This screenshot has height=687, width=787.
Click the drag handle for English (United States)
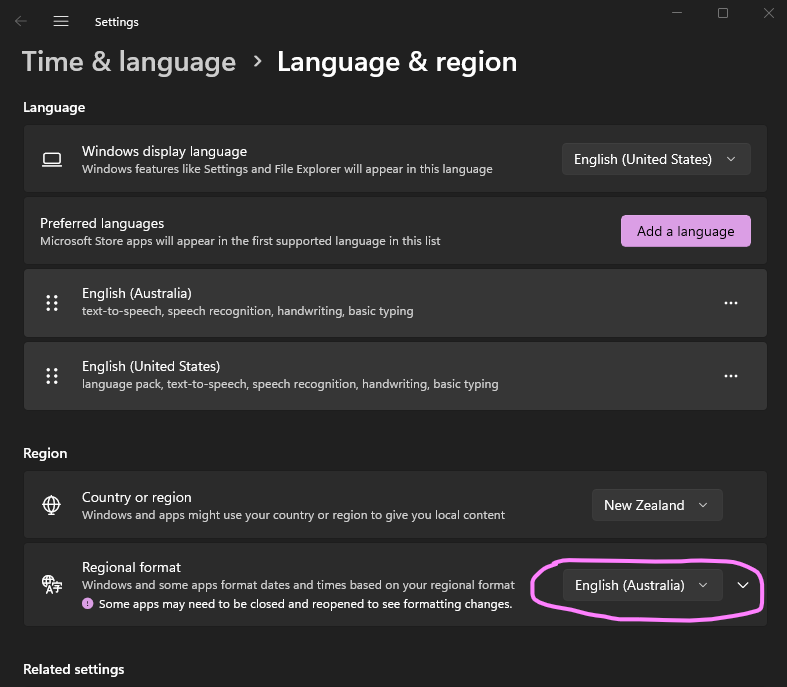[52, 376]
